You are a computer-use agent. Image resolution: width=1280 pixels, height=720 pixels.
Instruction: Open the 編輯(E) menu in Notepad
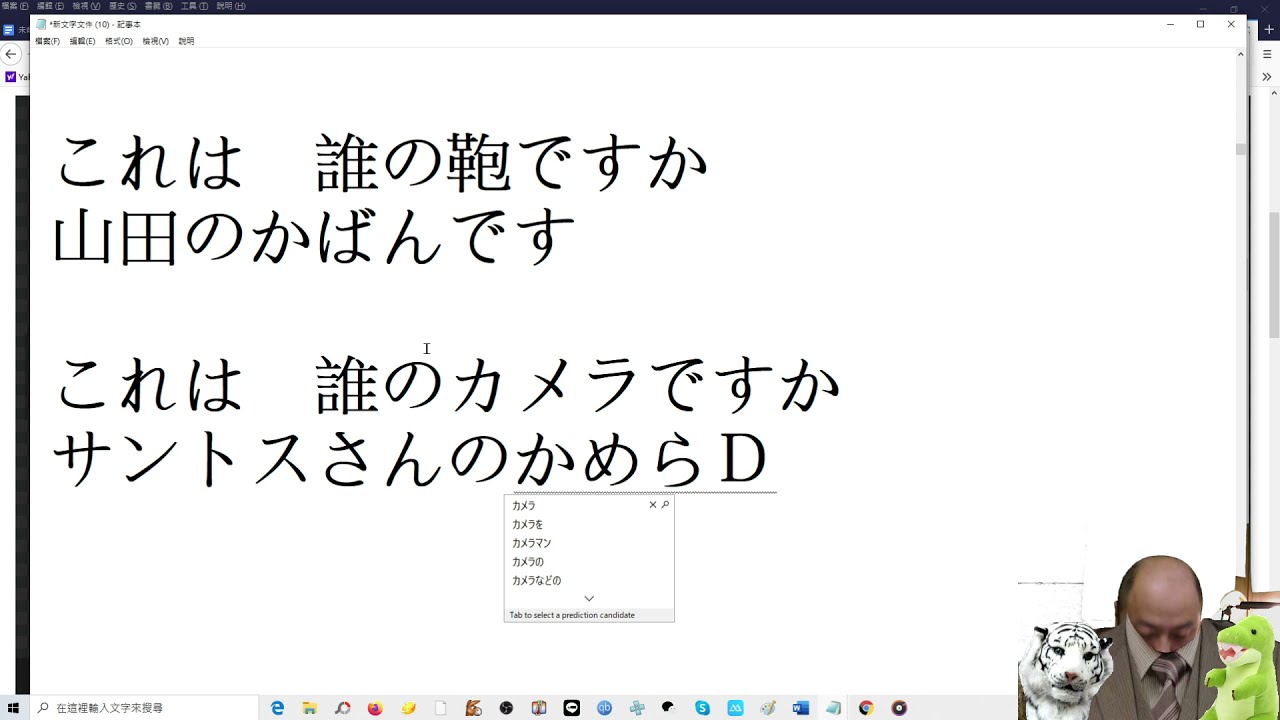[x=82, y=41]
